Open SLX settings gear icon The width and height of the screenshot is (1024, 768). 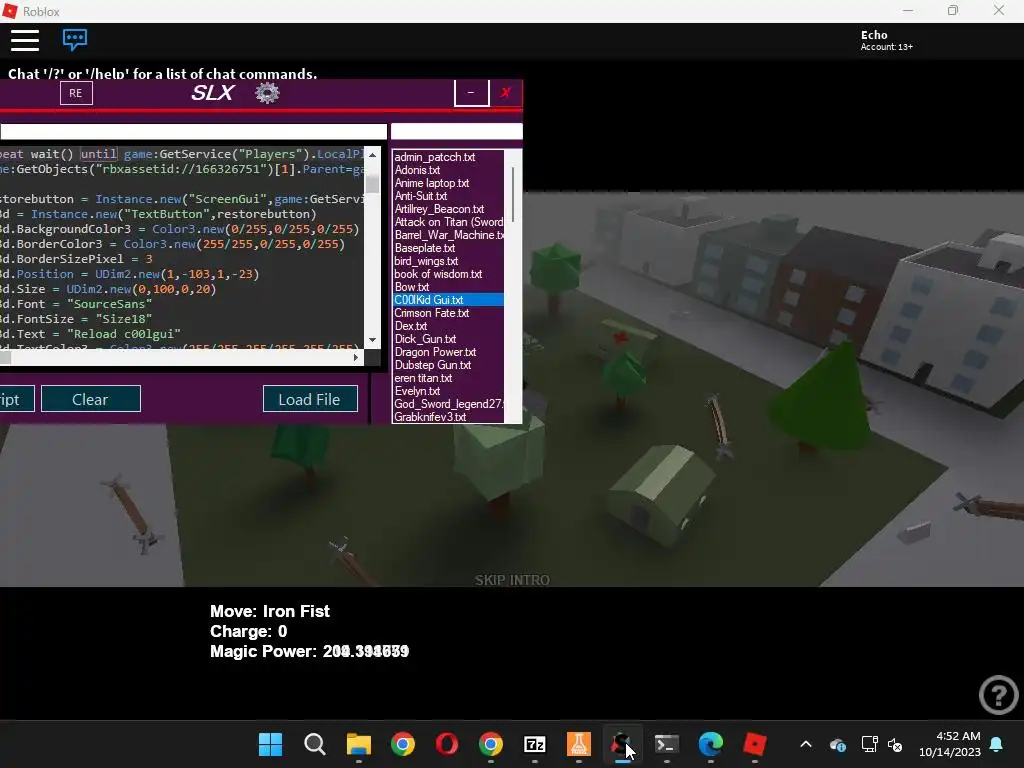pos(267,93)
